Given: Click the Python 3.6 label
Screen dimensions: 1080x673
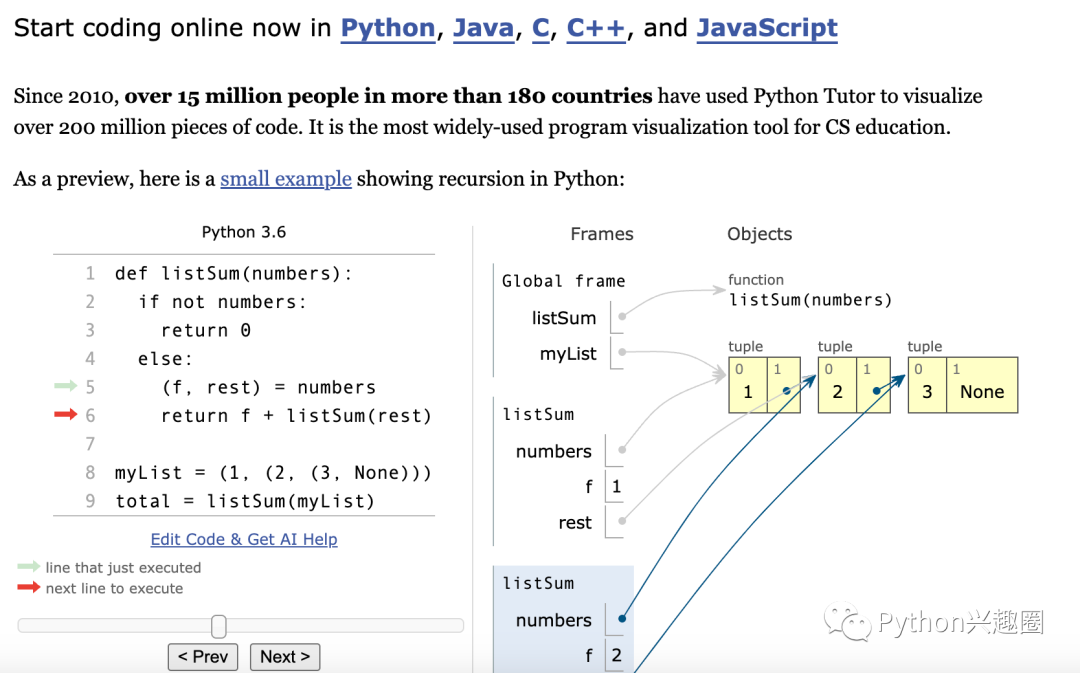Looking at the screenshot, I should point(244,232).
